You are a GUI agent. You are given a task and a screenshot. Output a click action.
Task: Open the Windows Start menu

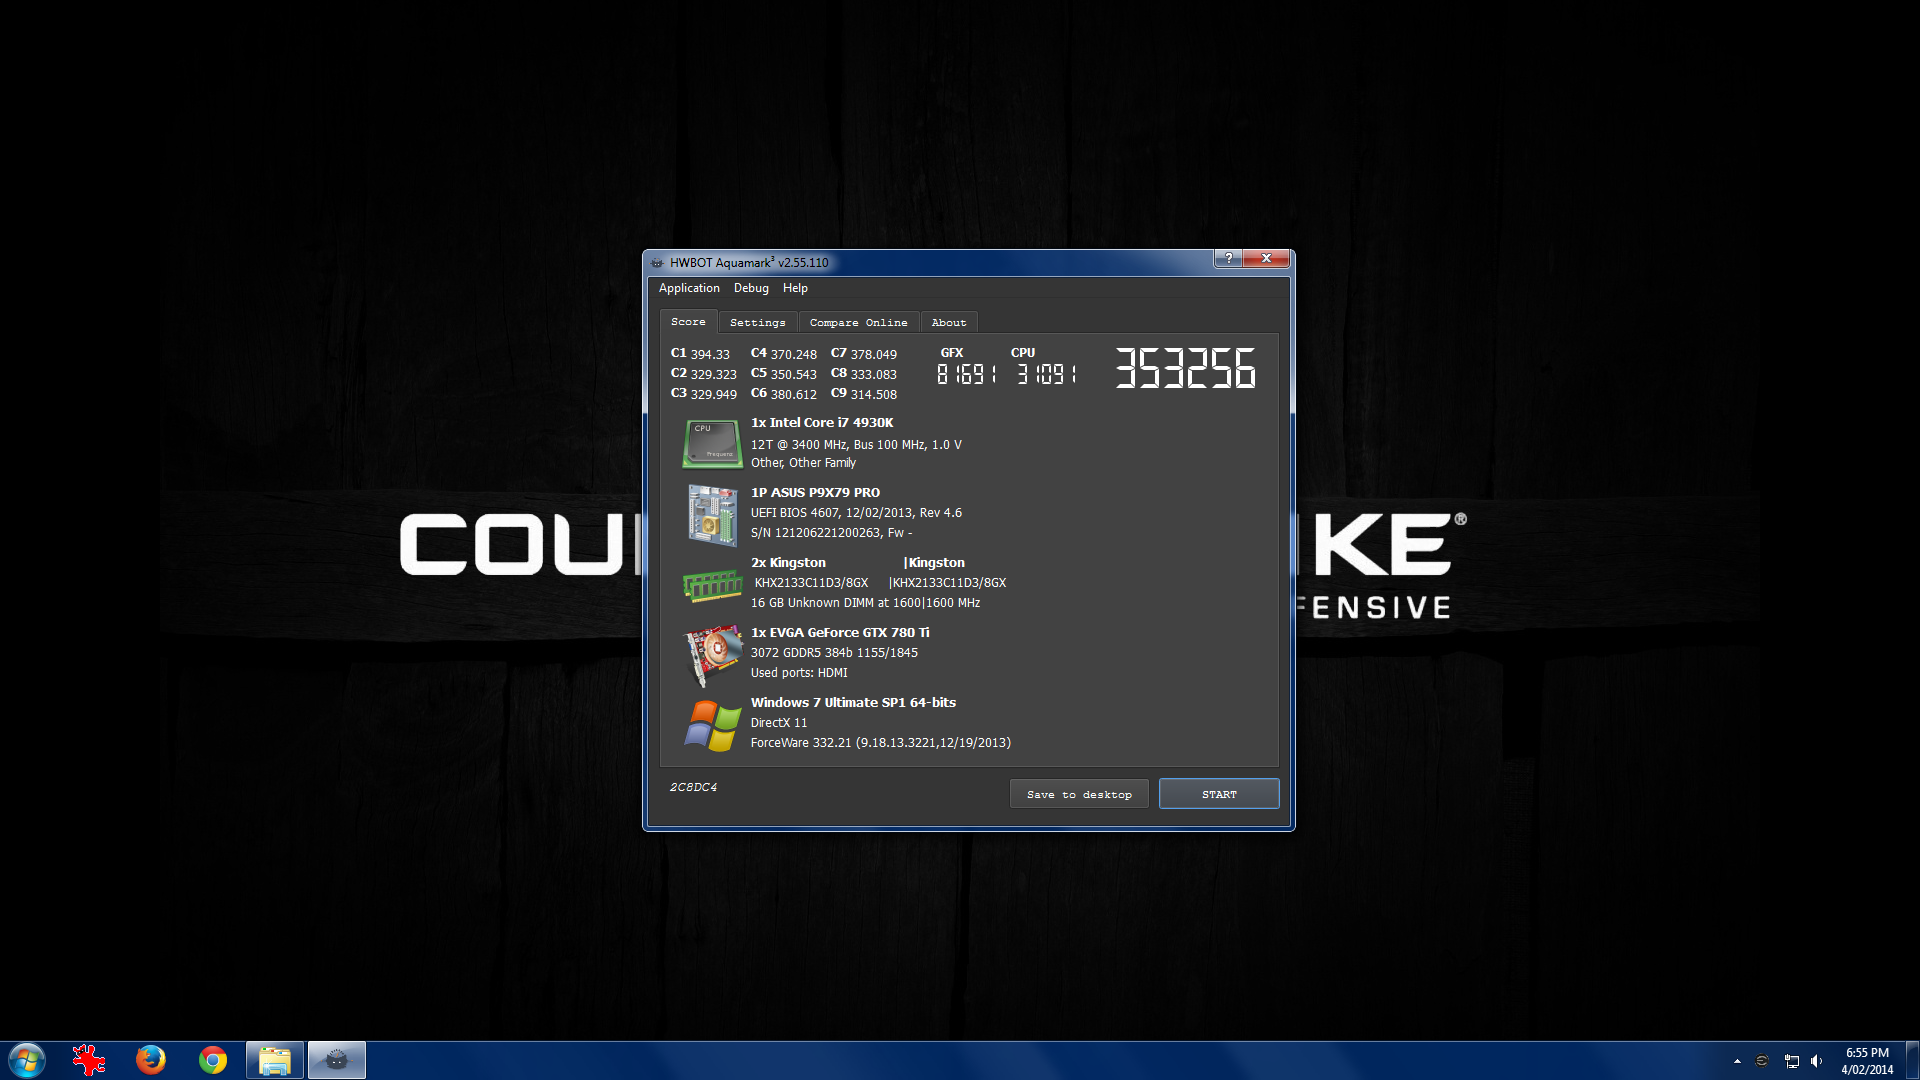27,1060
